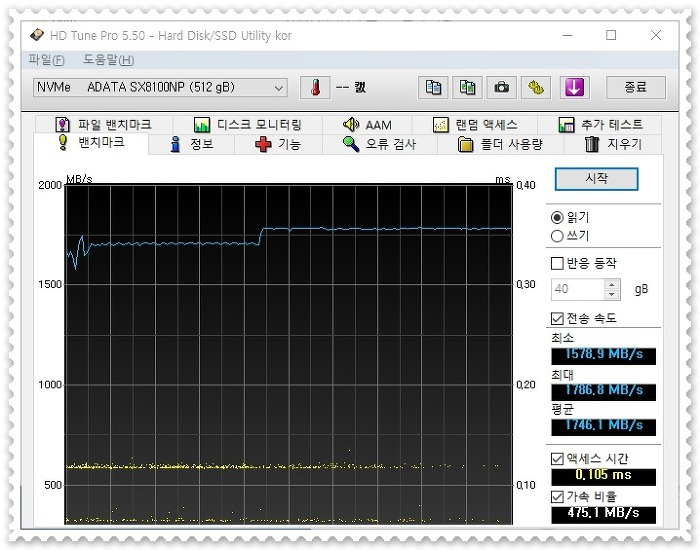Open the 기능 health tab
This screenshot has width=700, height=550.
(279, 144)
